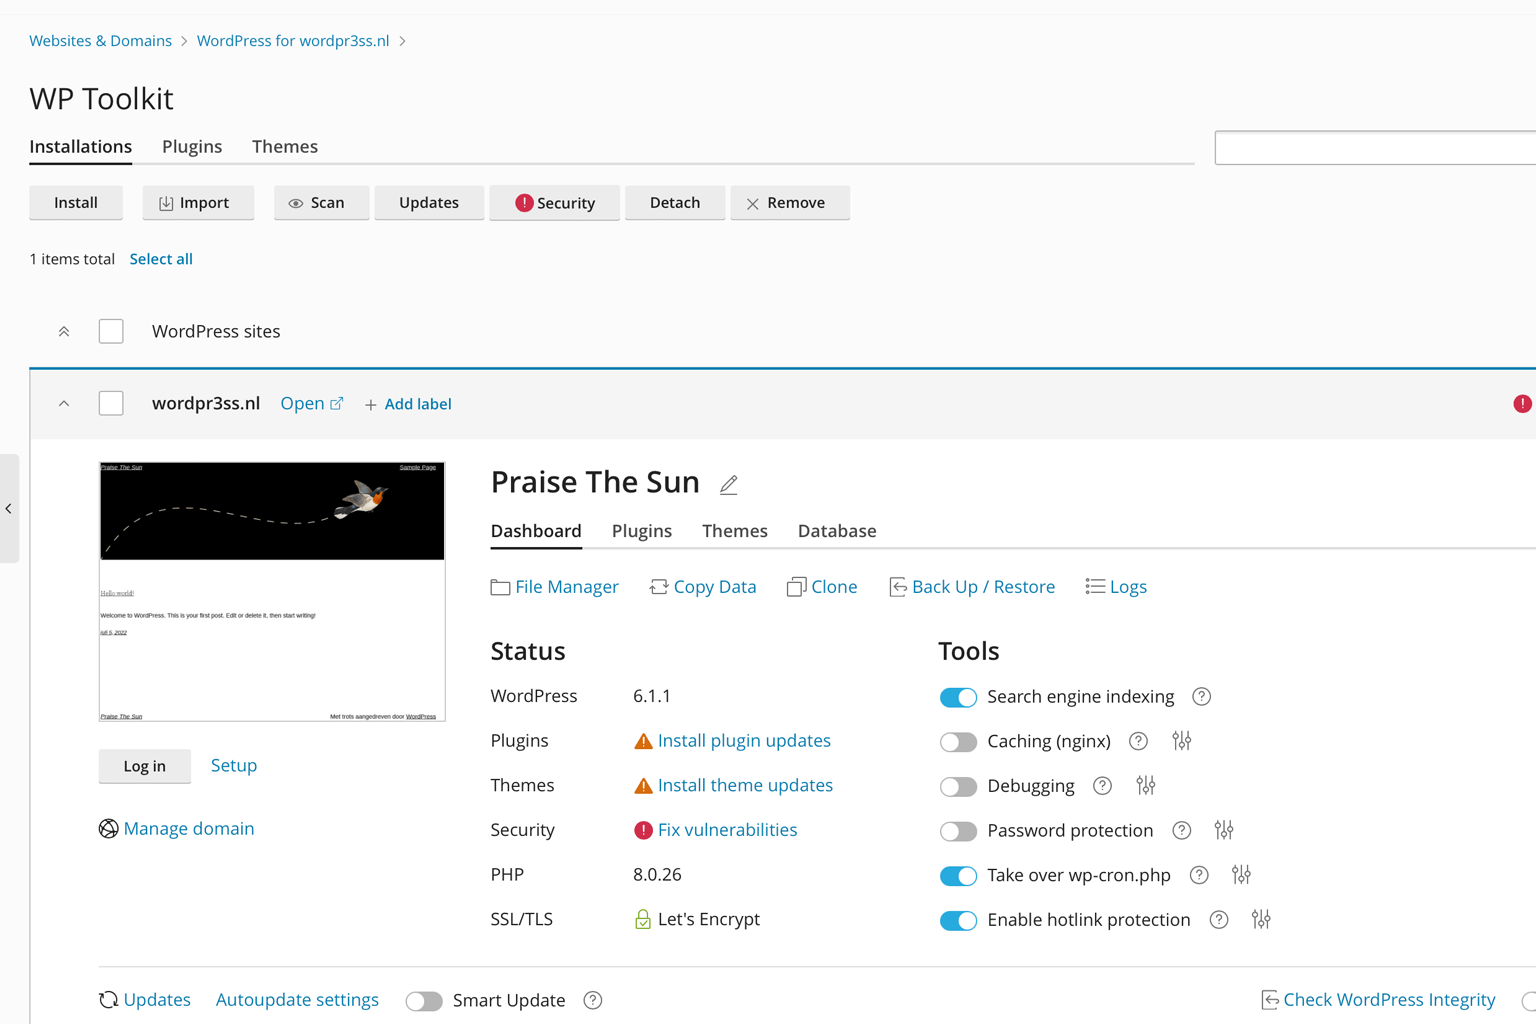Open File Manager via its folder icon

point(500,587)
